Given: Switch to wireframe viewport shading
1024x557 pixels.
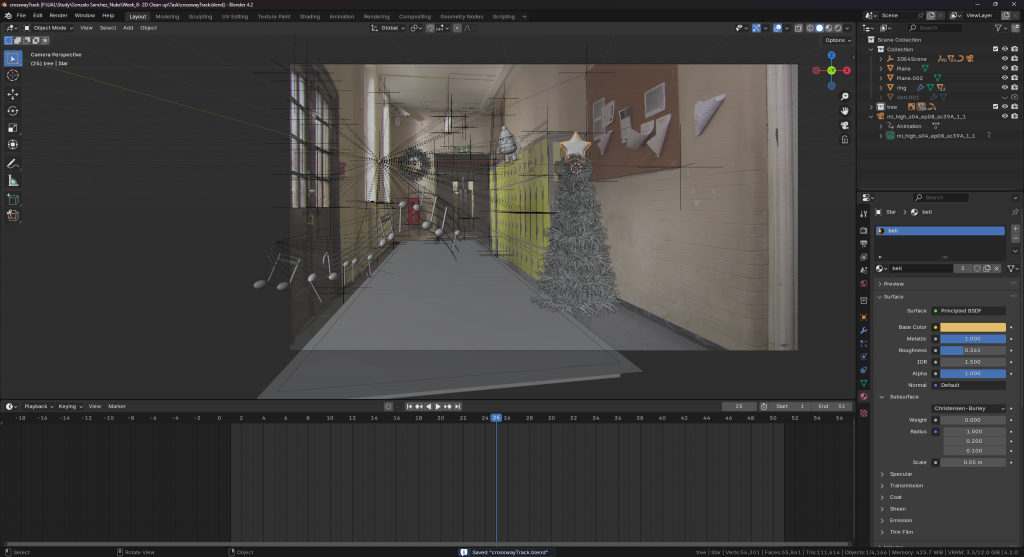Looking at the screenshot, I should pyautogui.click(x=810, y=28).
